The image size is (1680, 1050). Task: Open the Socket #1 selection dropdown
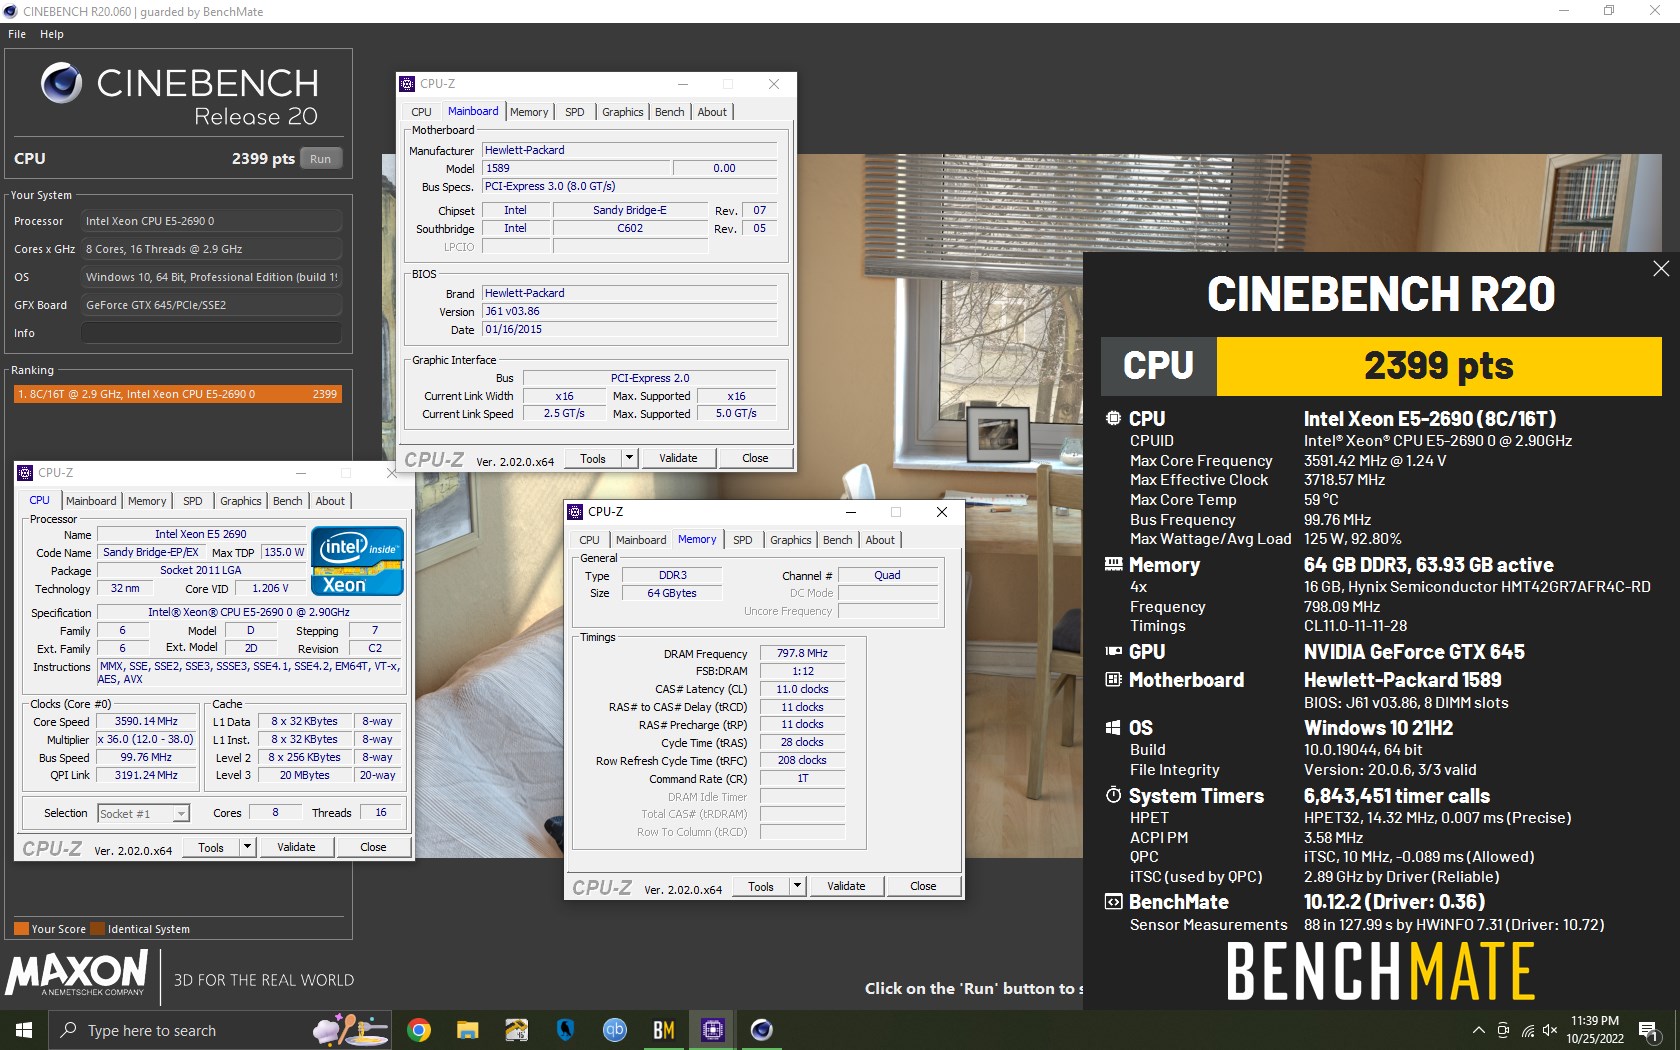[143, 814]
